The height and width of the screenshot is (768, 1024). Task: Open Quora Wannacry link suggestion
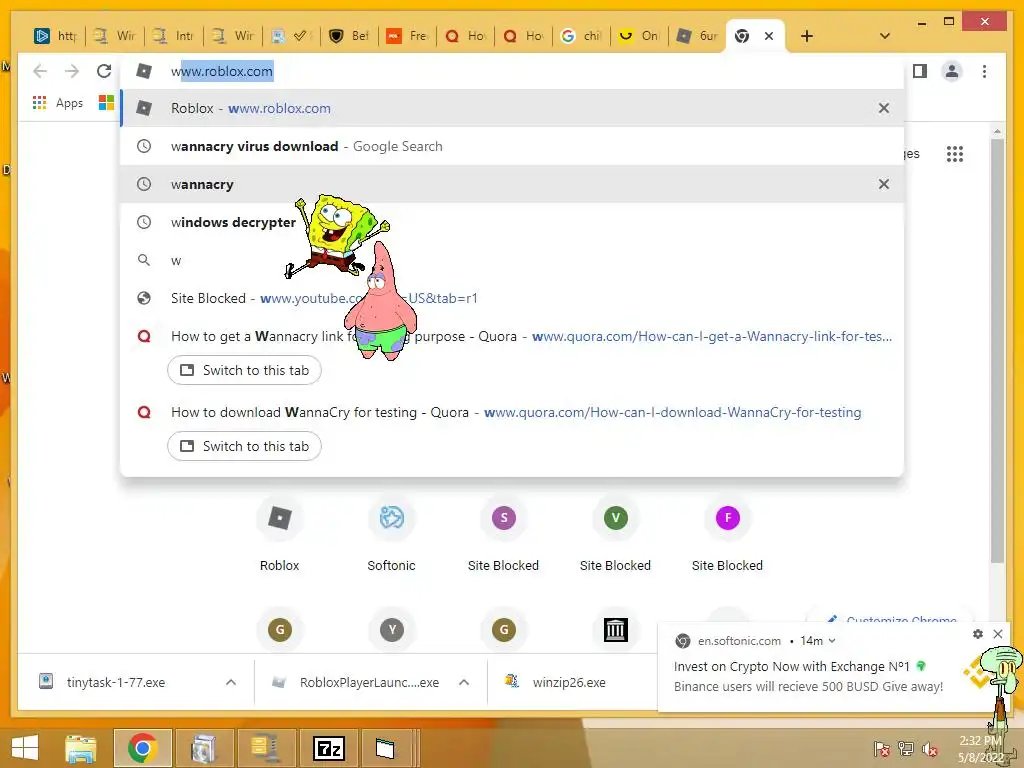coord(513,336)
